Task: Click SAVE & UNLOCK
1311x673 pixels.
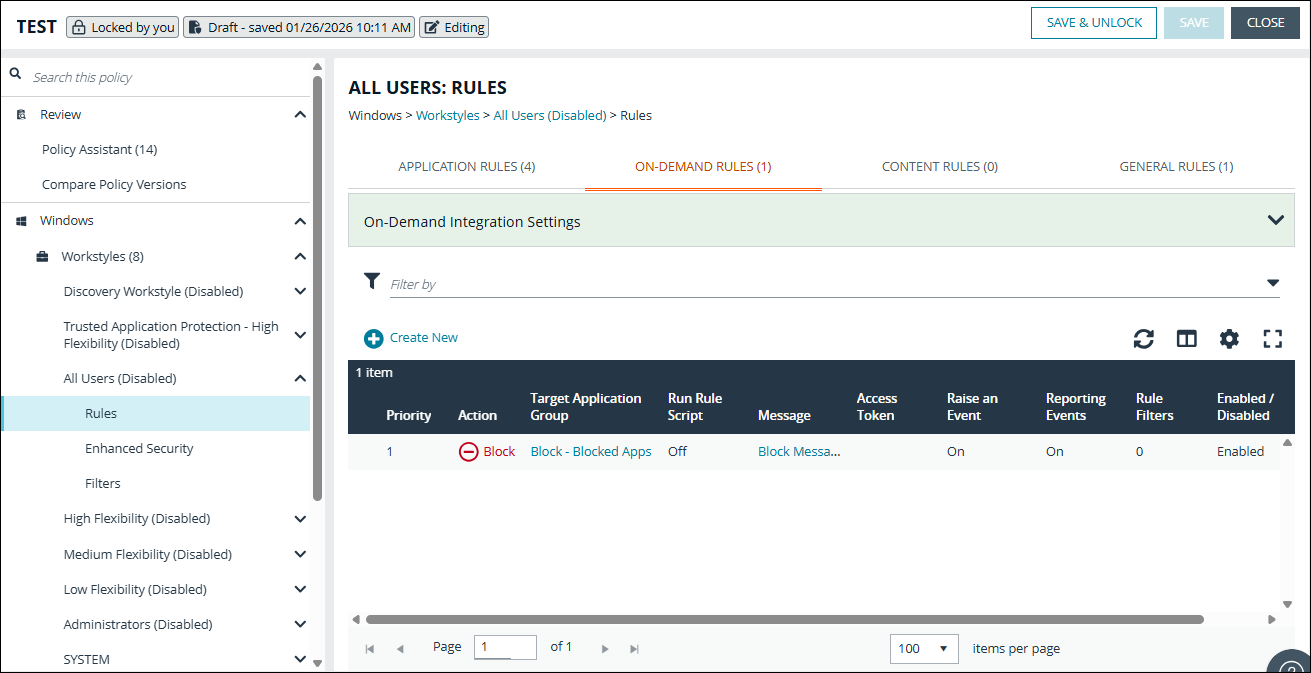Action: tap(1093, 22)
